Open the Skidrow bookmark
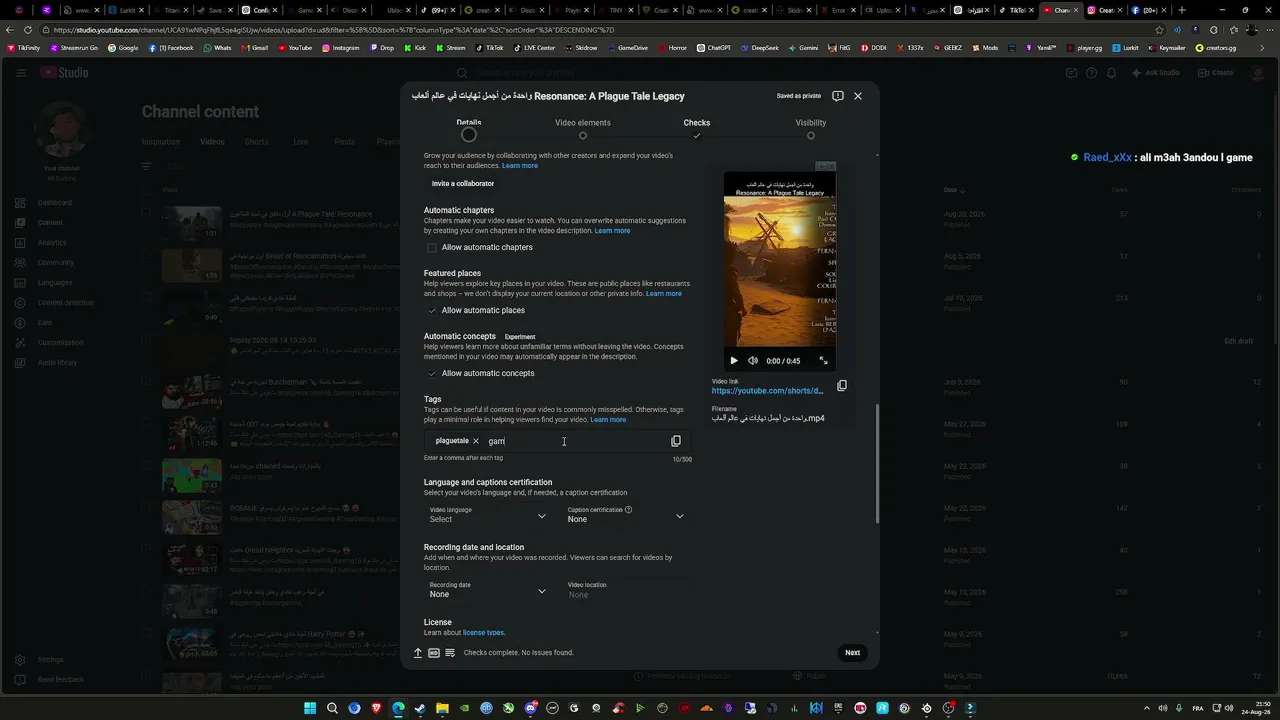 point(581,48)
